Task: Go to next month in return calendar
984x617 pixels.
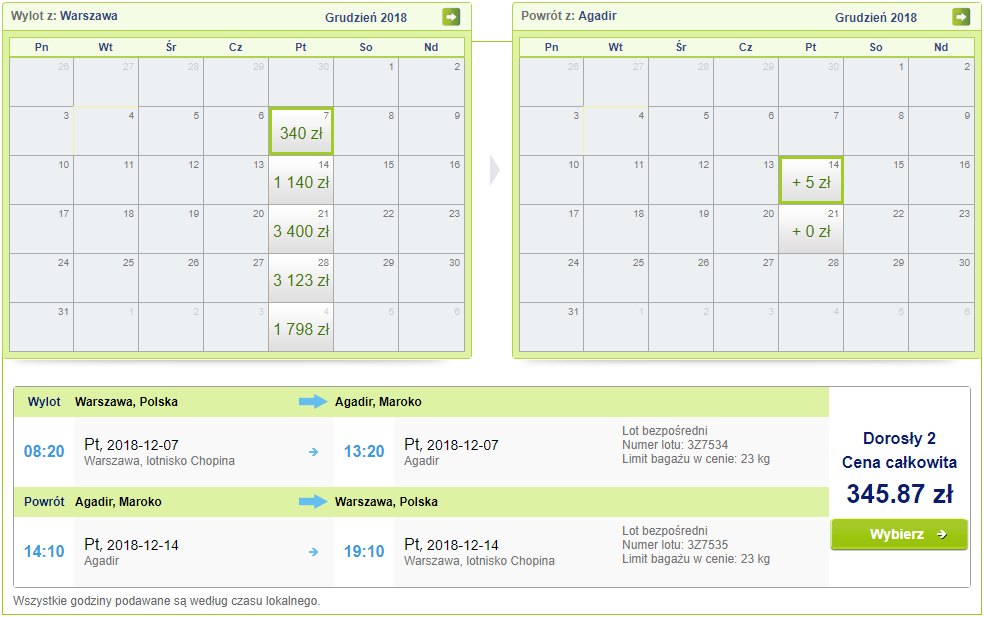Action: (961, 17)
